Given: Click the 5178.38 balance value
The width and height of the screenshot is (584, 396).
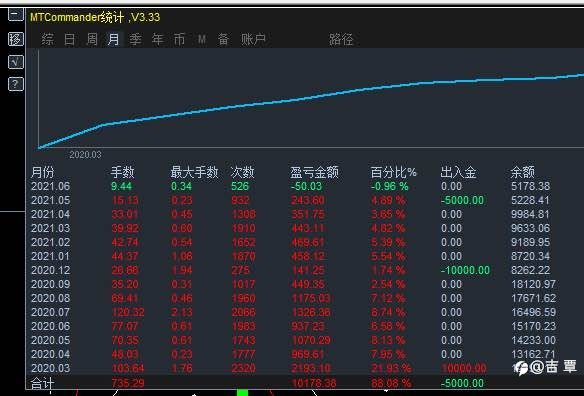Looking at the screenshot, I should tap(530, 186).
